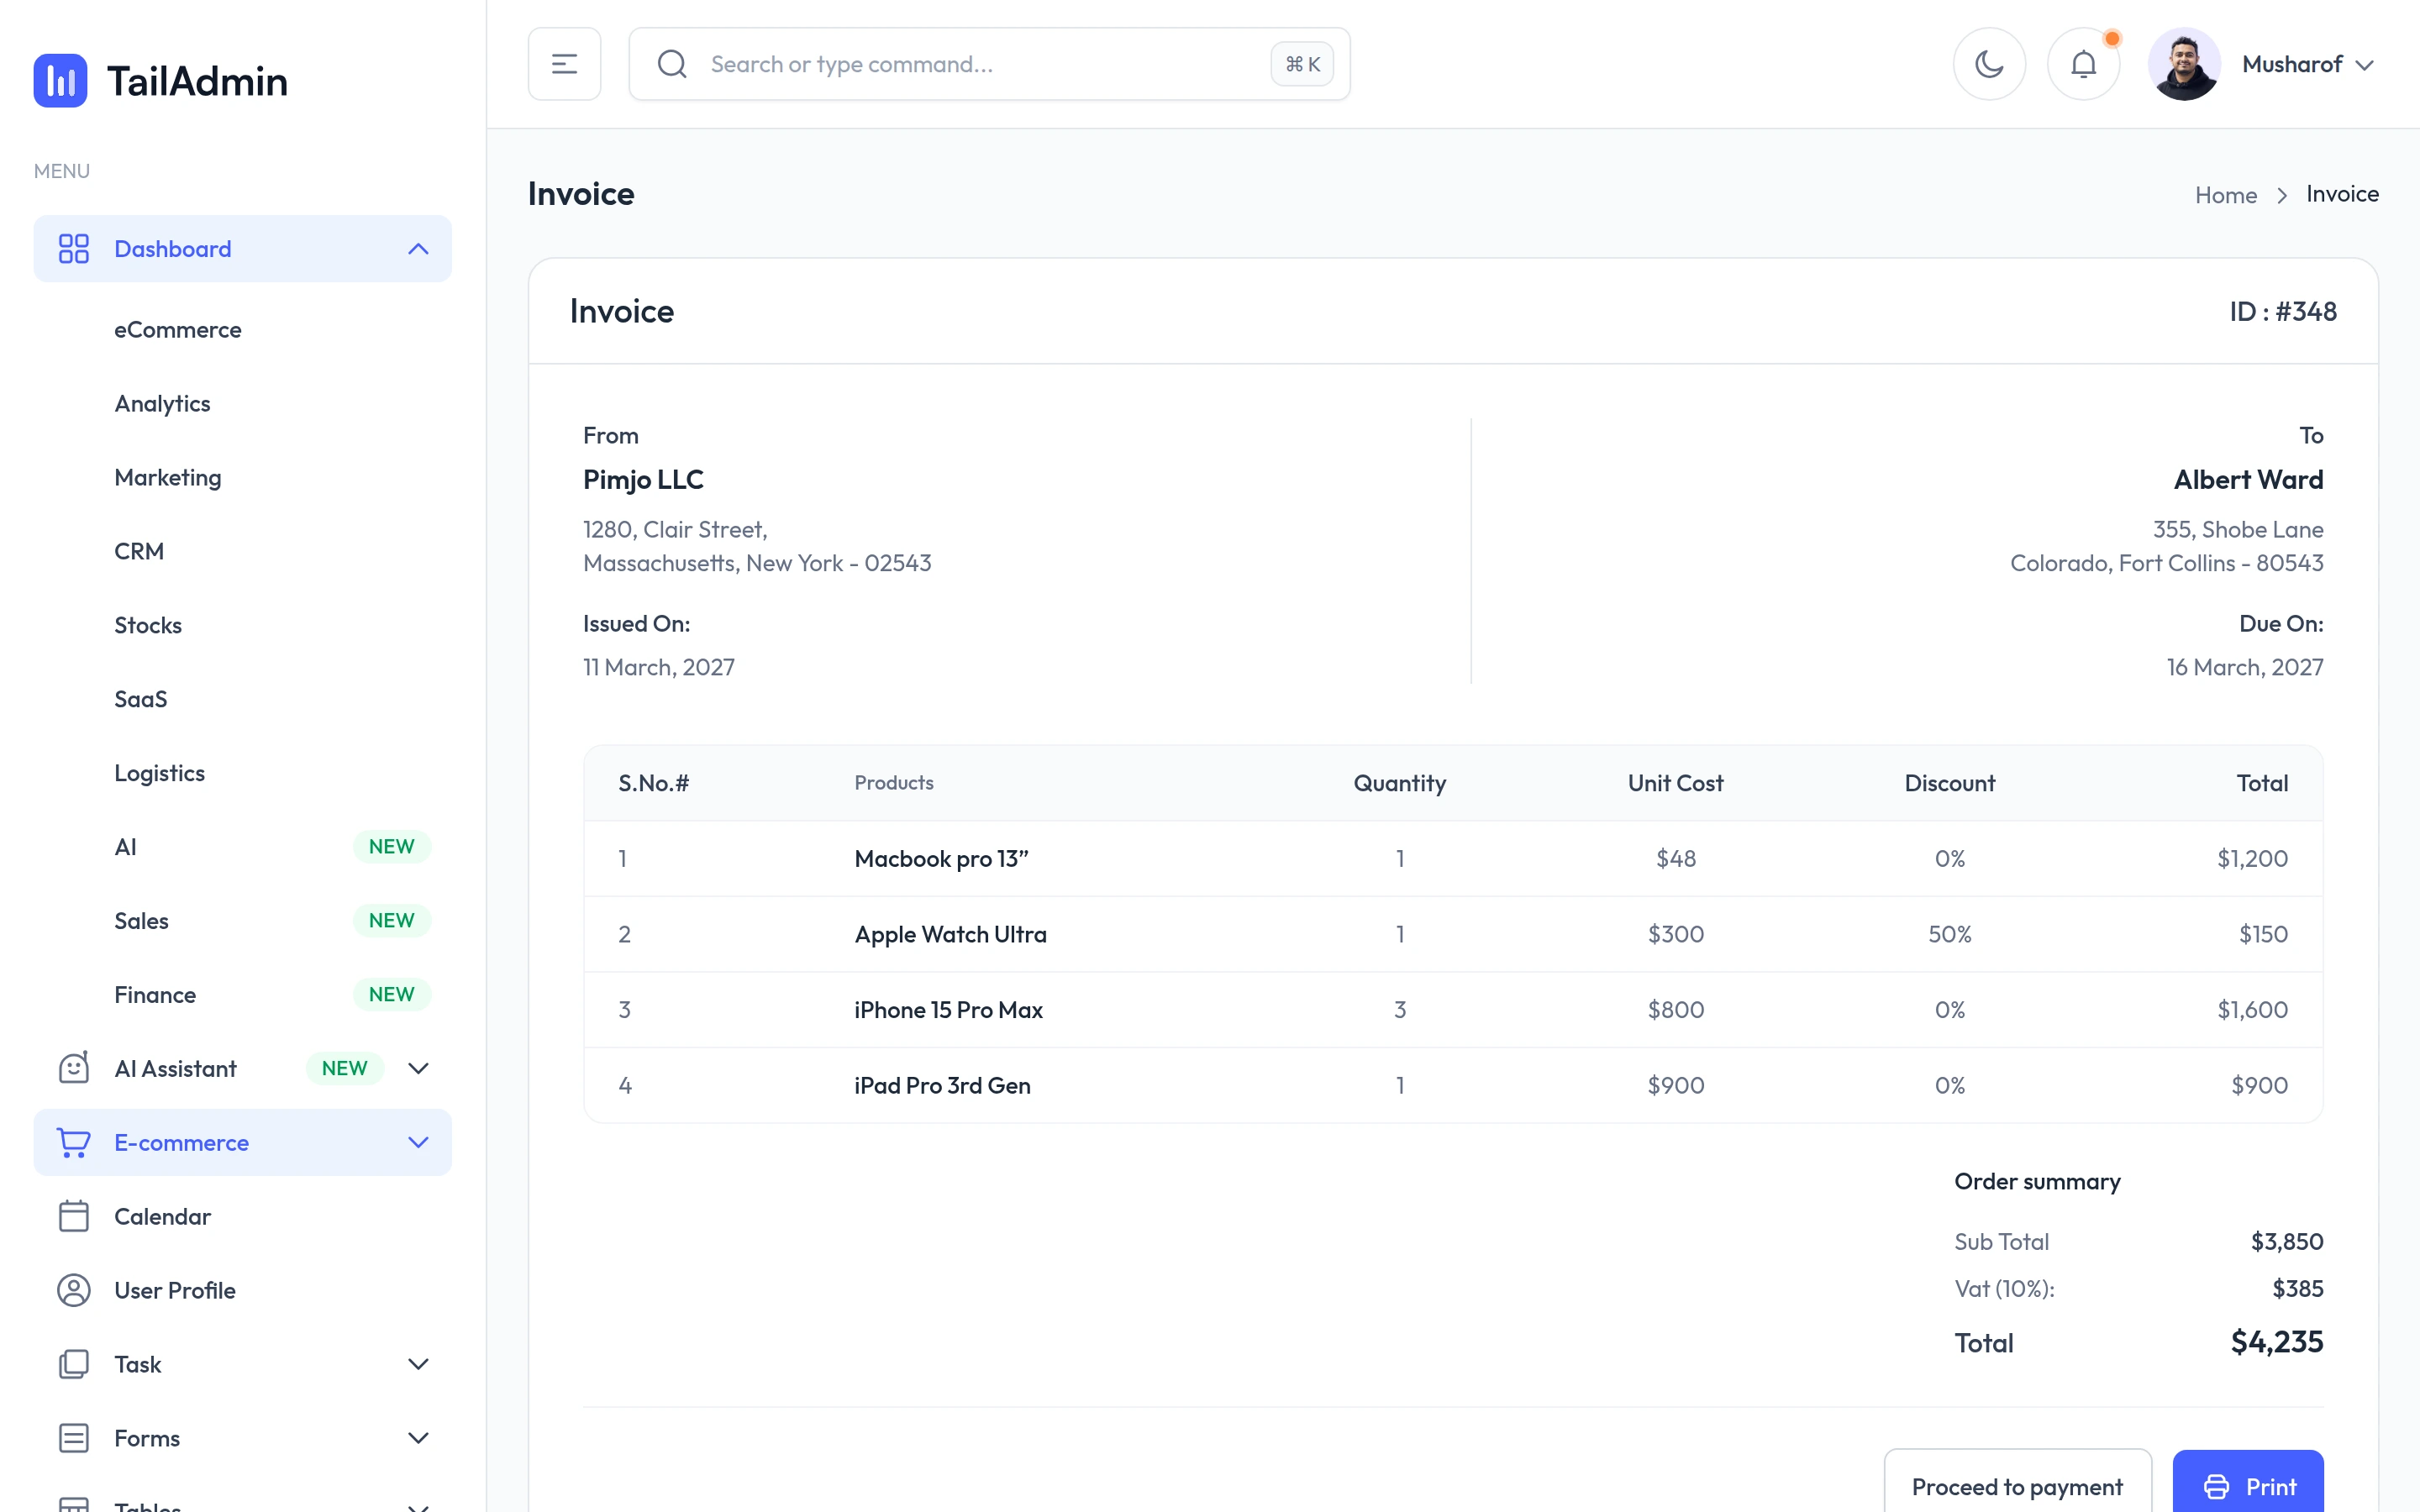Click the Apple Watch Ultra product name
2420x1512 pixels.
pyautogui.click(x=950, y=934)
